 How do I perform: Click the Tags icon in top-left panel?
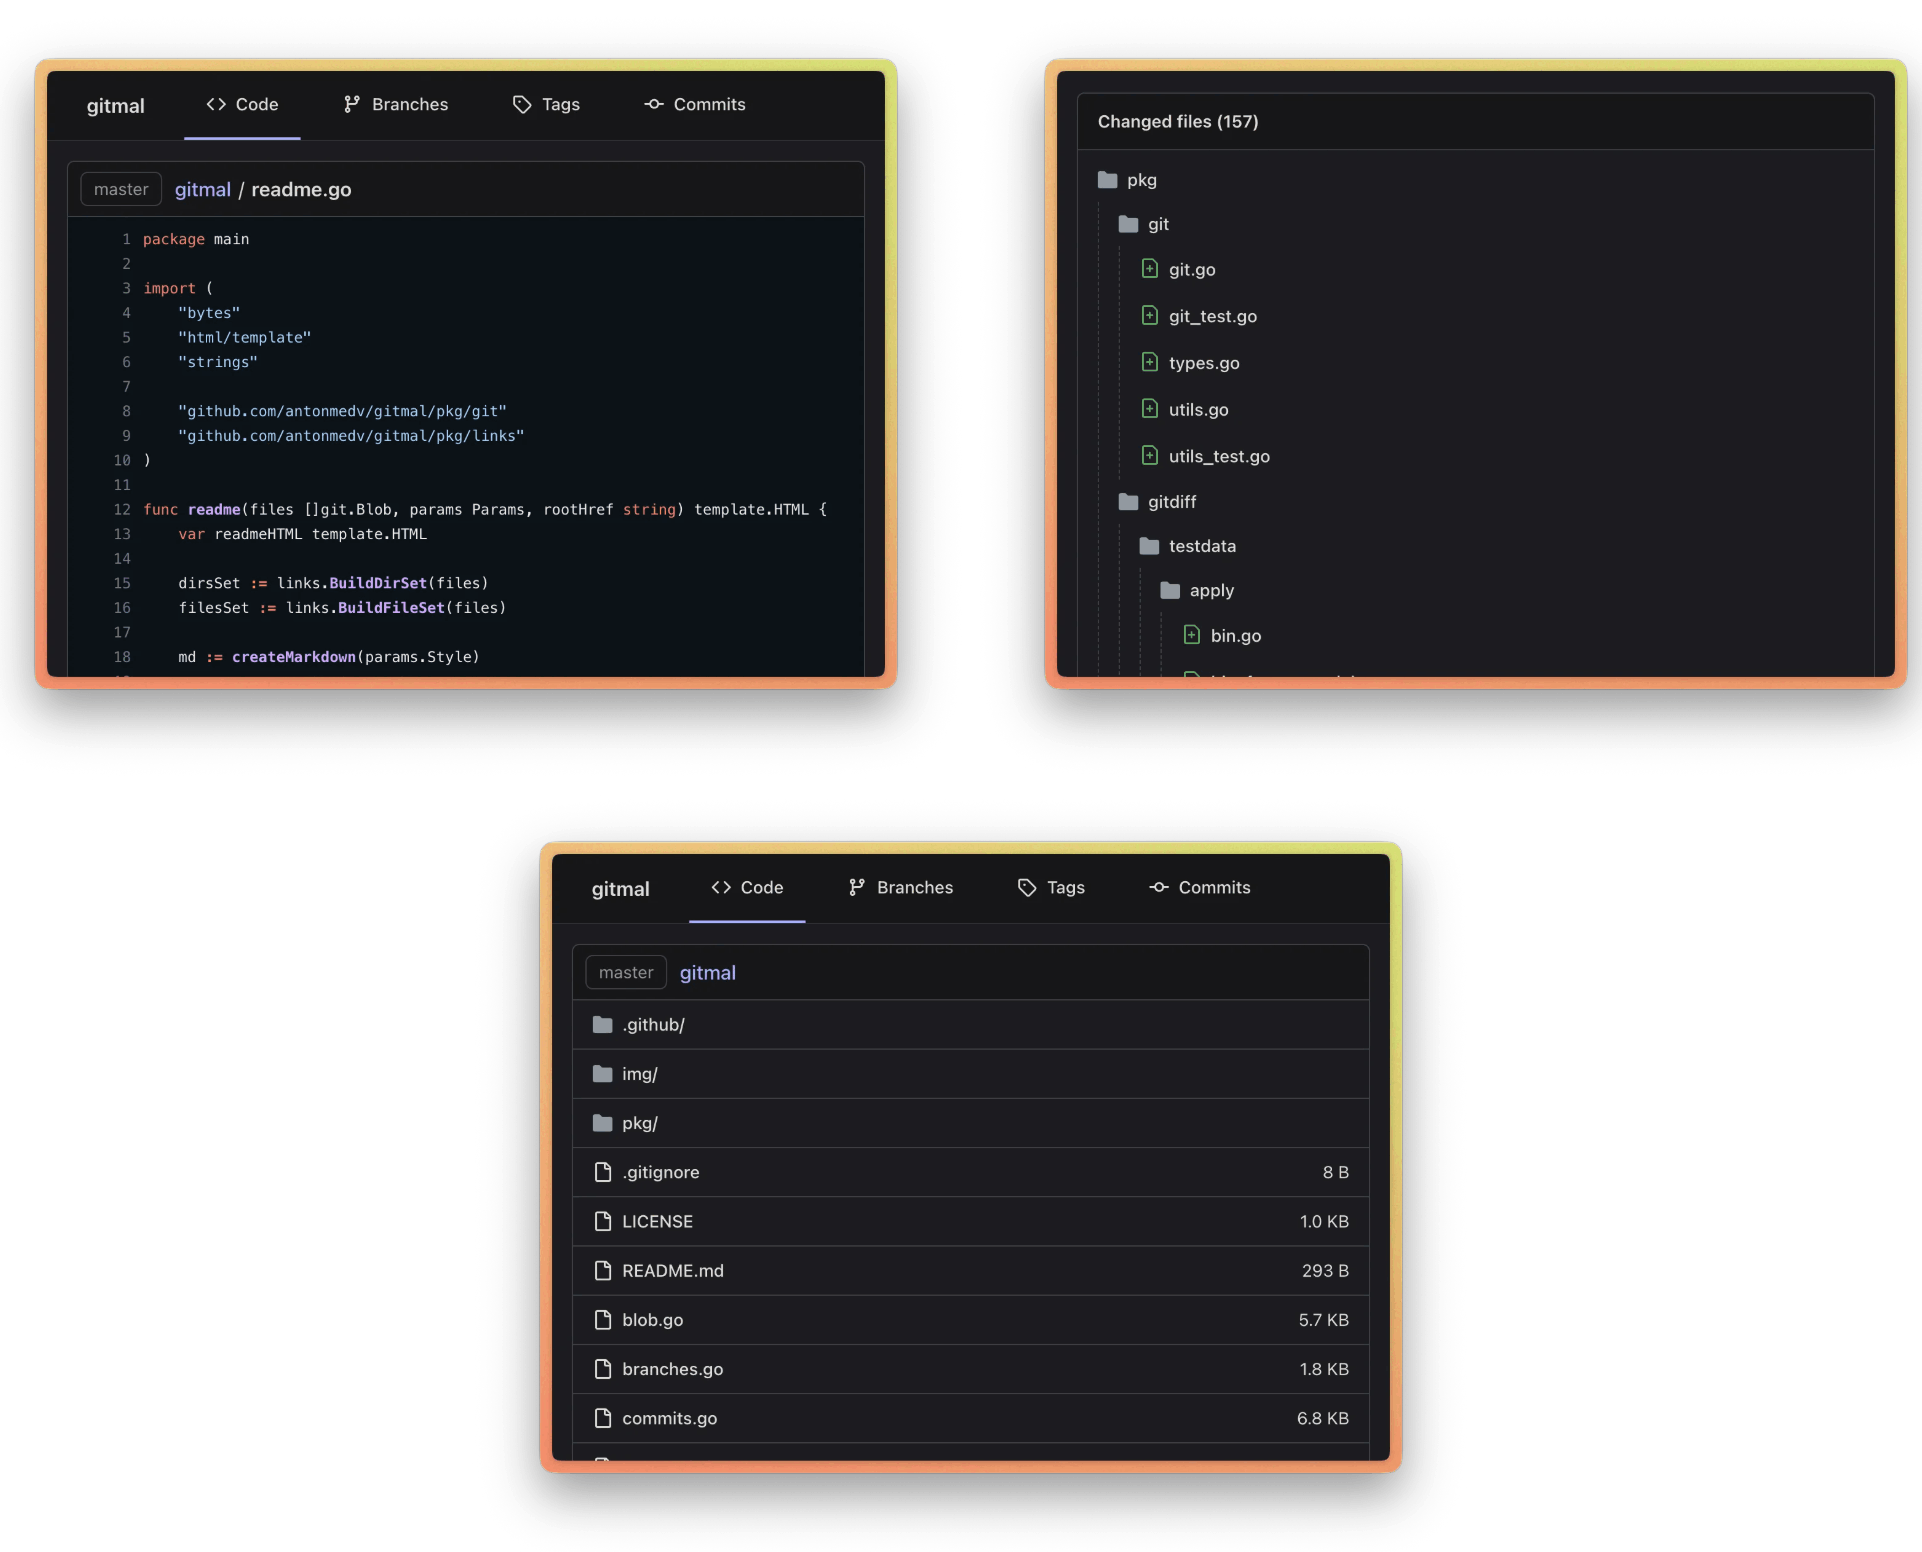(x=521, y=104)
